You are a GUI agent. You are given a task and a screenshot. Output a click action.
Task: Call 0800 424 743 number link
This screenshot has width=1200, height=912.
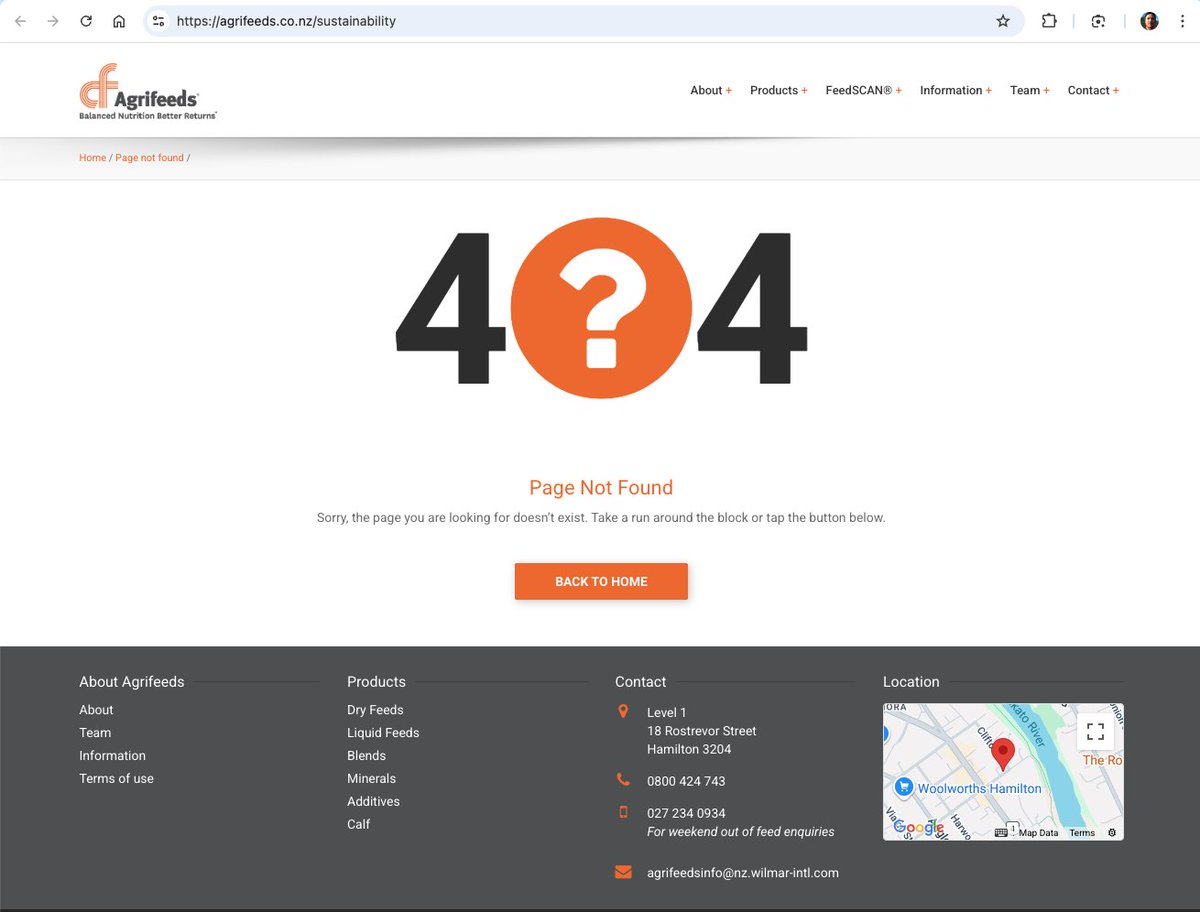coord(686,781)
